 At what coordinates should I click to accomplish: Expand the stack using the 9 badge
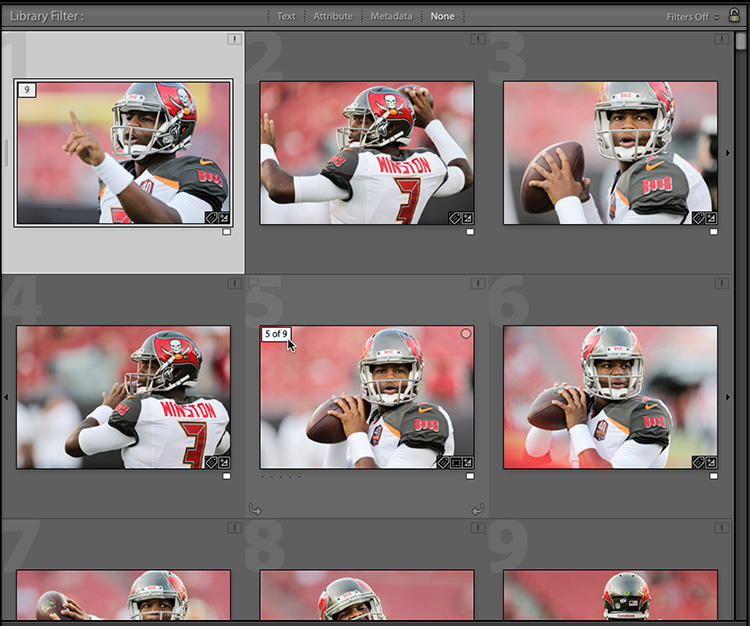tap(27, 89)
